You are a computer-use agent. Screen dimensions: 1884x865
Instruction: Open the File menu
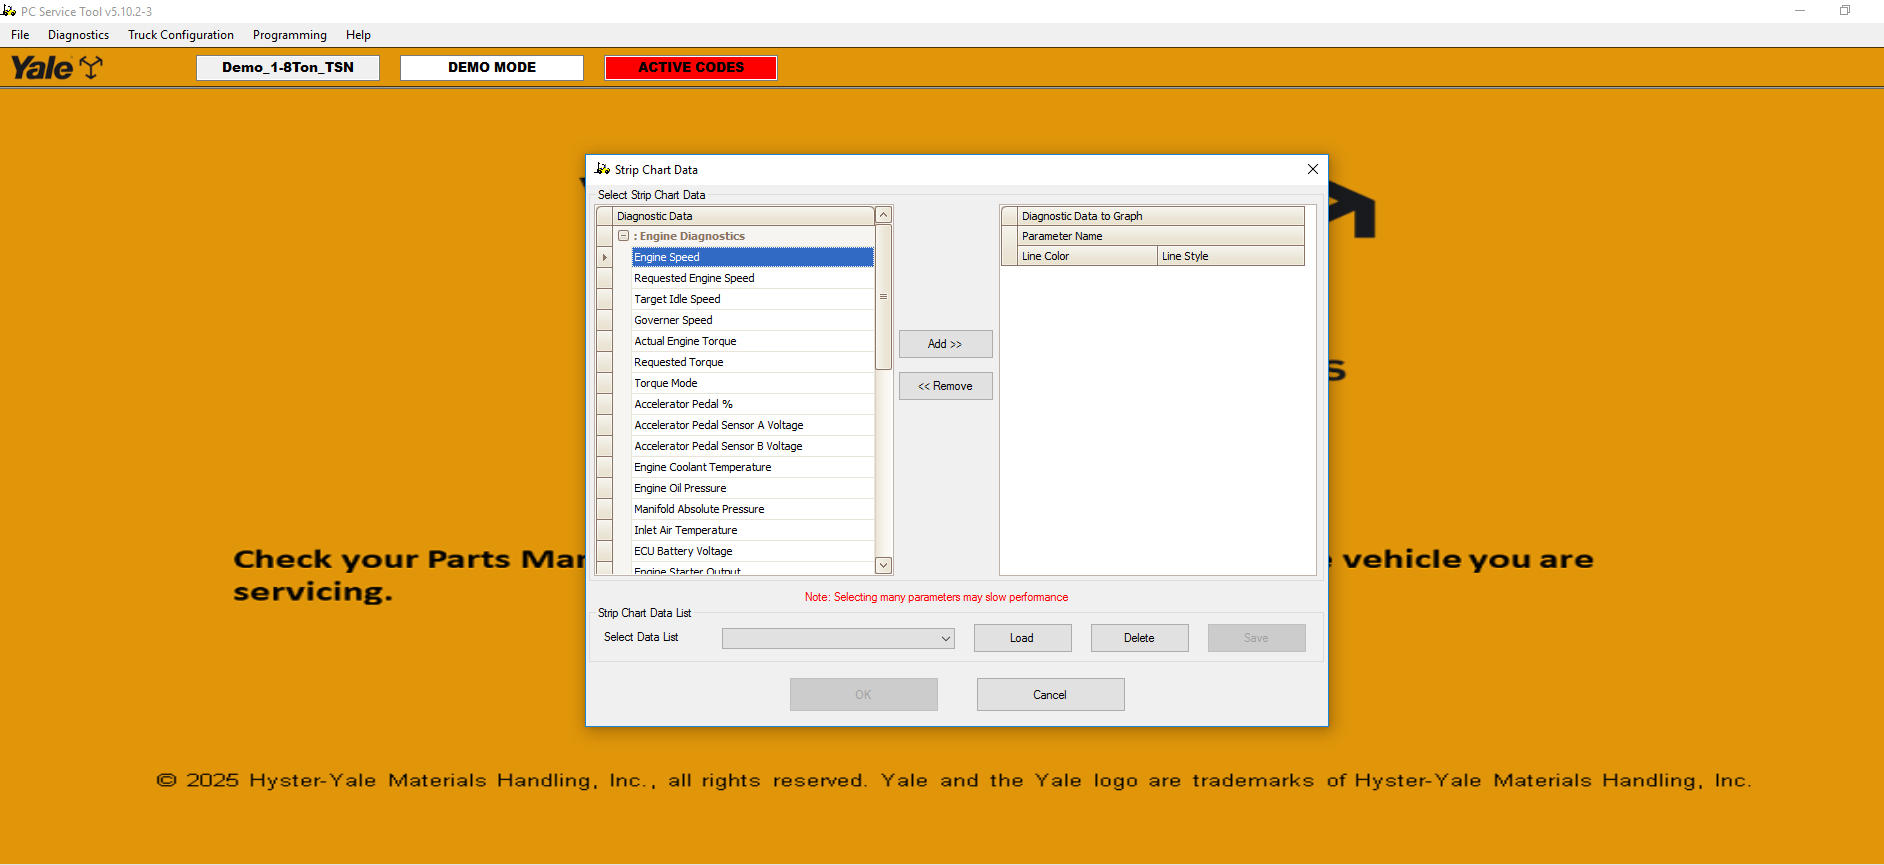coord(20,35)
